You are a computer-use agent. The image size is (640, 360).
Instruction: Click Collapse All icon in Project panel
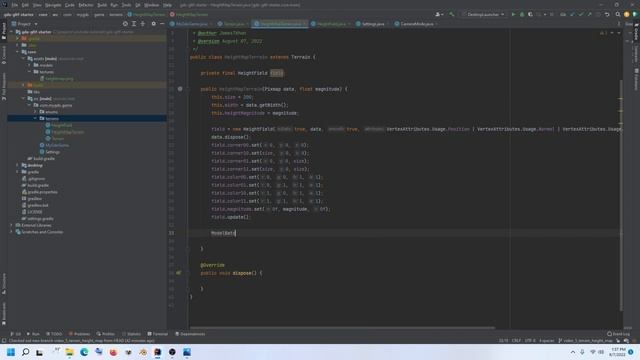(x=143, y=24)
